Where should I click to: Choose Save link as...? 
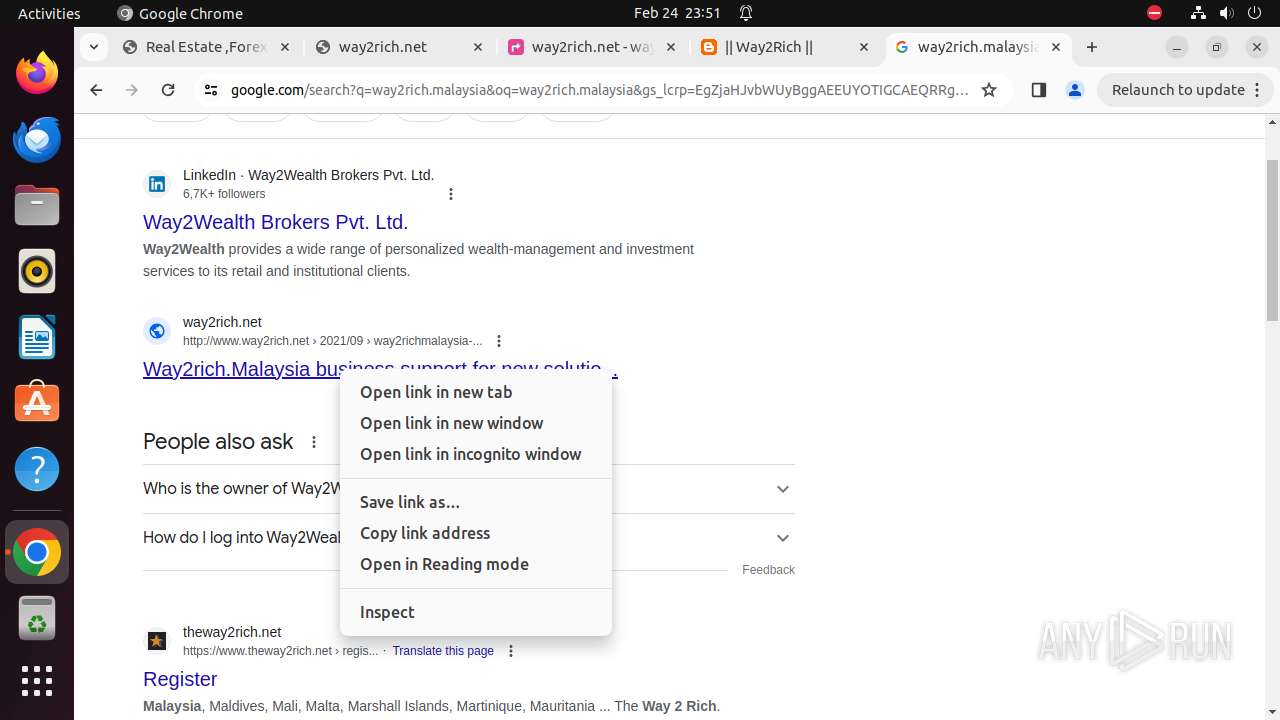(x=476, y=503)
